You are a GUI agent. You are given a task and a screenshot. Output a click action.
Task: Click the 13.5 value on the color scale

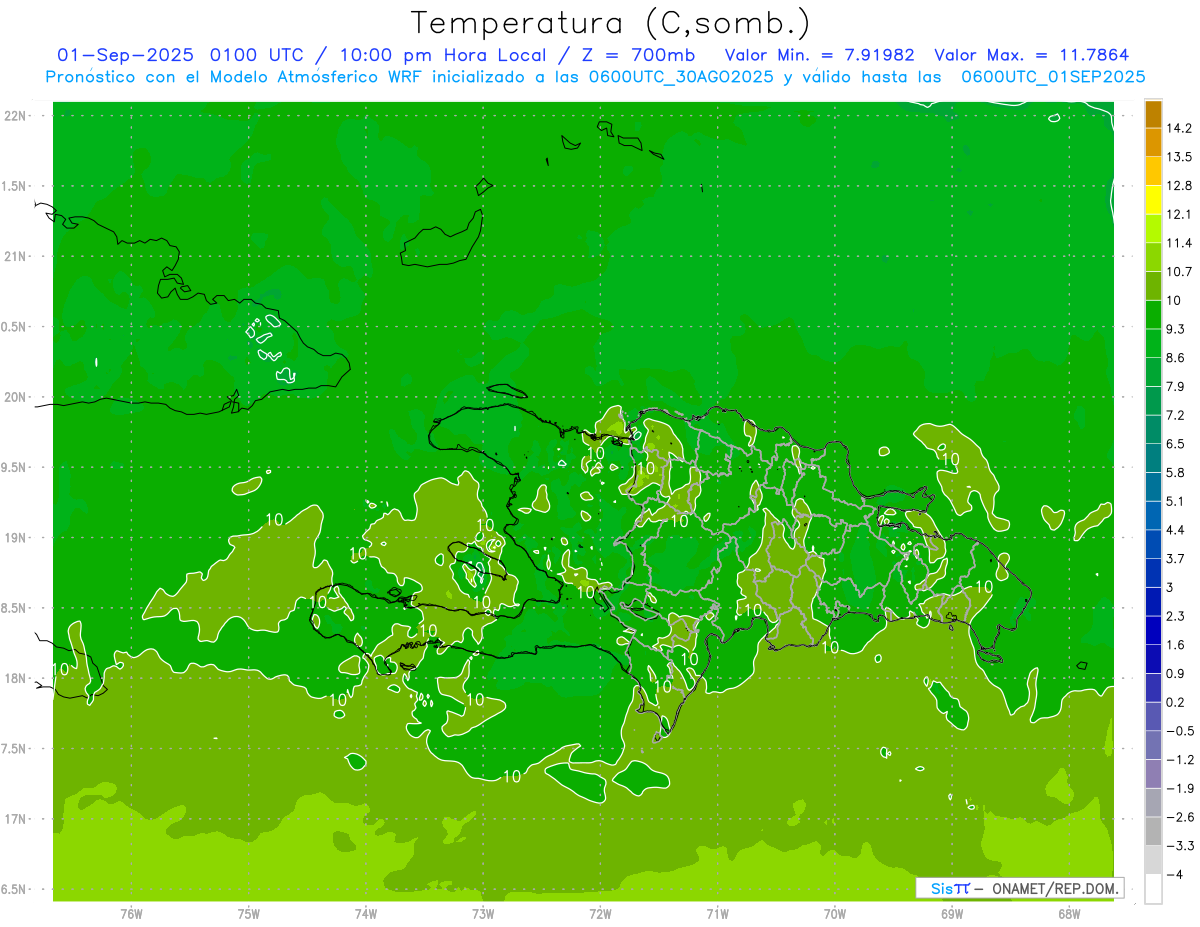pyautogui.click(x=1179, y=157)
